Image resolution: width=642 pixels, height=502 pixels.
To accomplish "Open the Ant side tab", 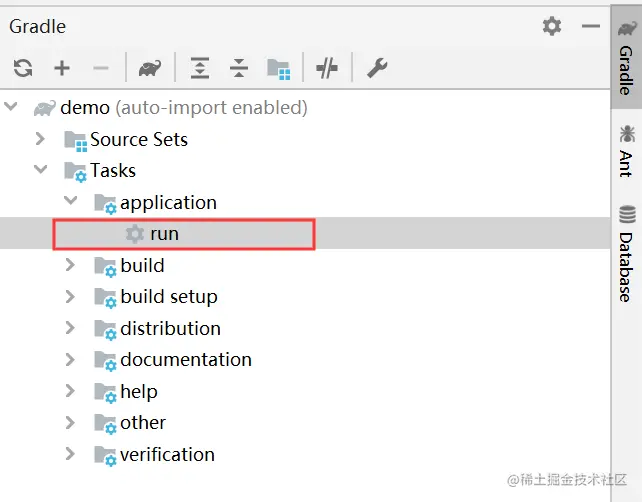I will tap(626, 152).
